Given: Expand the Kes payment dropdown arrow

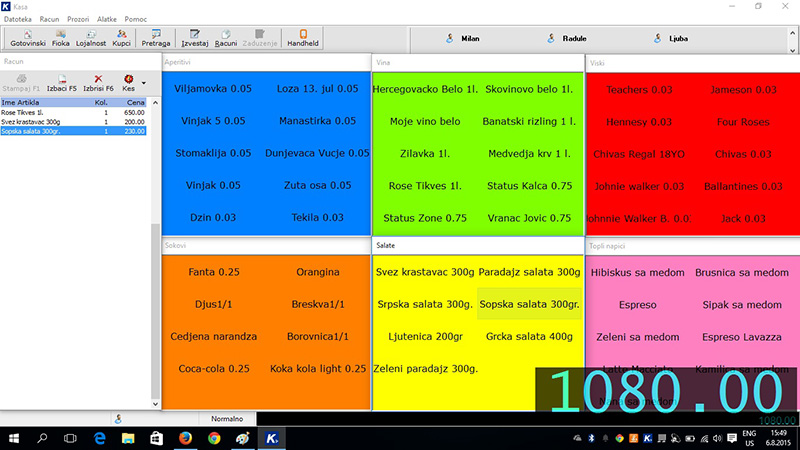Looking at the screenshot, I should pos(144,83).
